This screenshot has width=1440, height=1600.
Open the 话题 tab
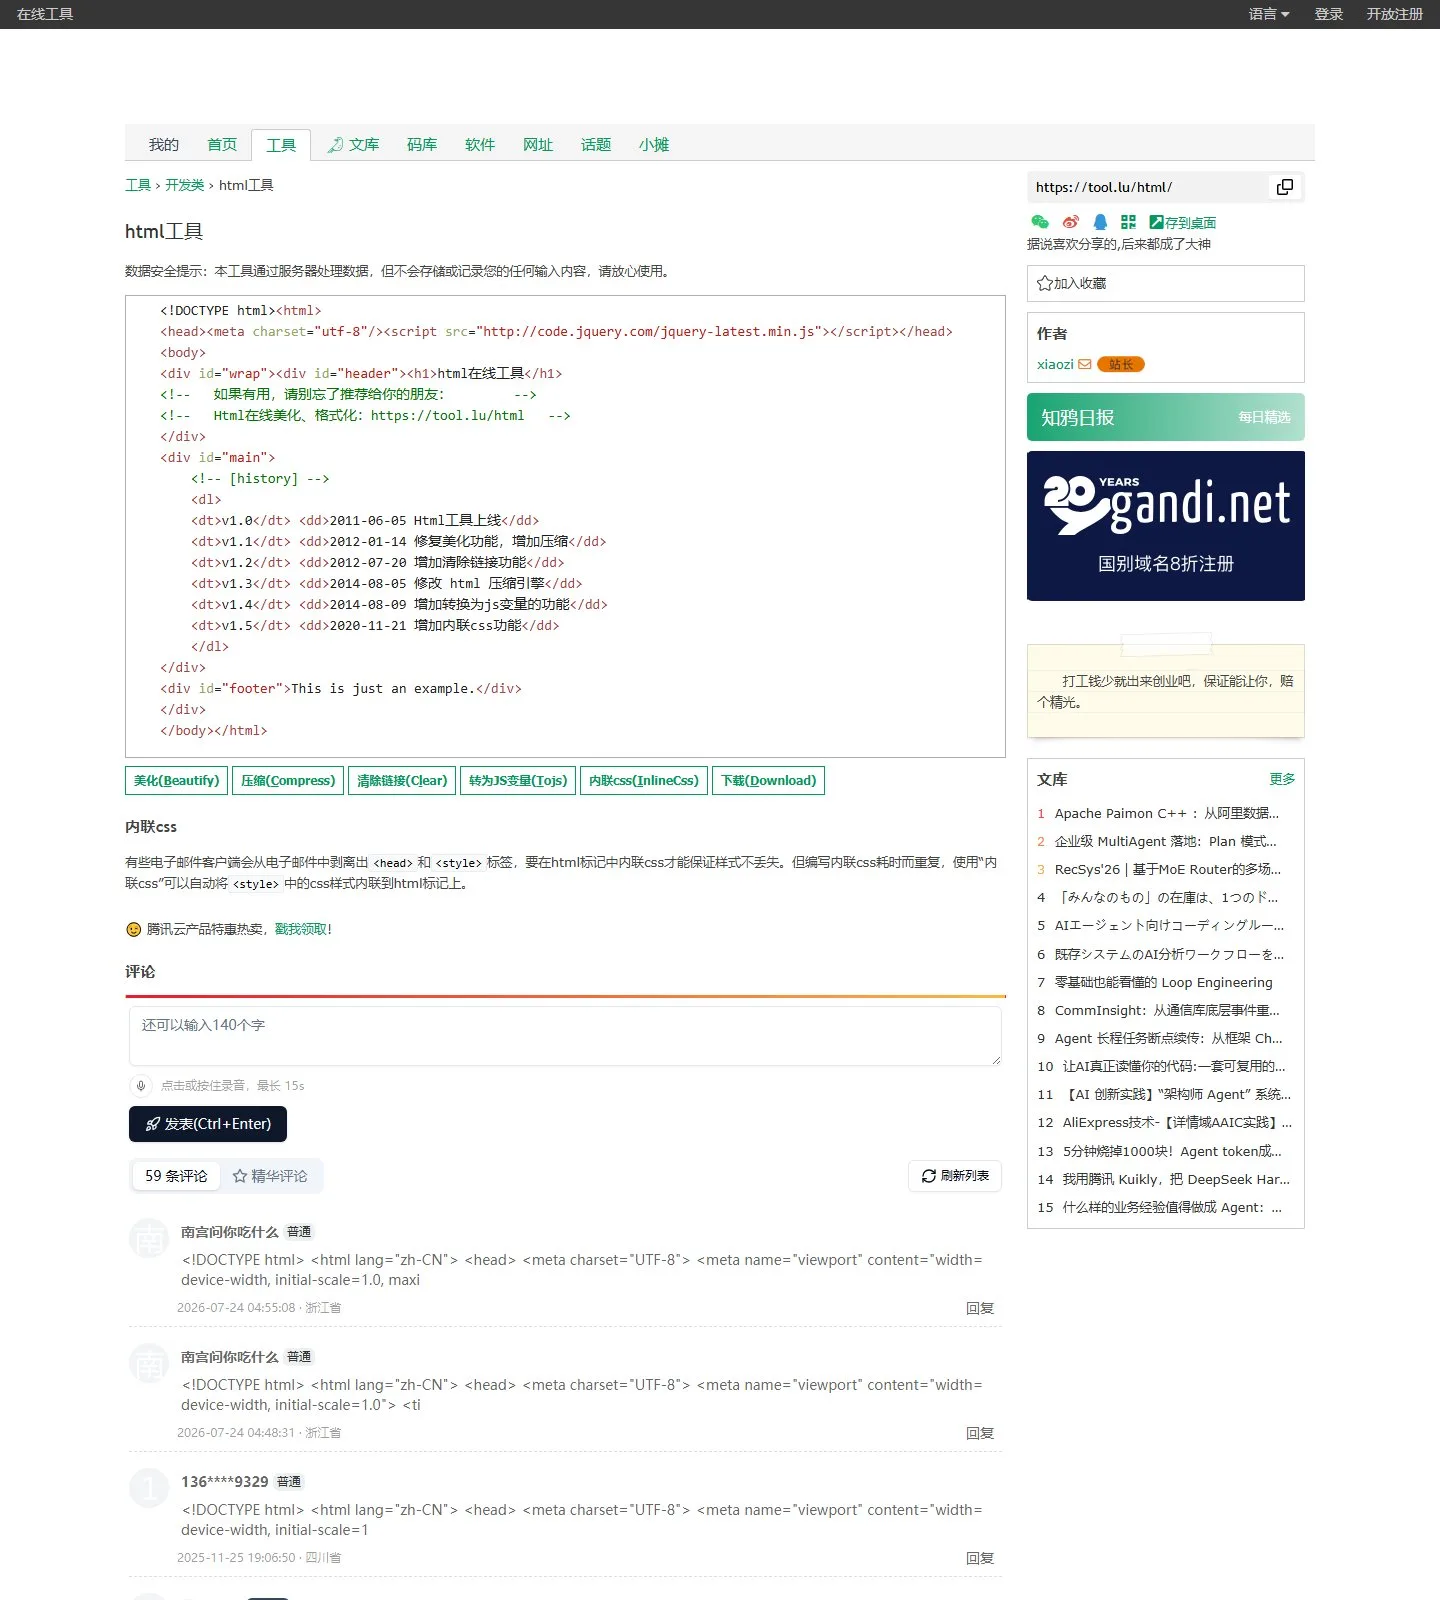[x=596, y=145]
